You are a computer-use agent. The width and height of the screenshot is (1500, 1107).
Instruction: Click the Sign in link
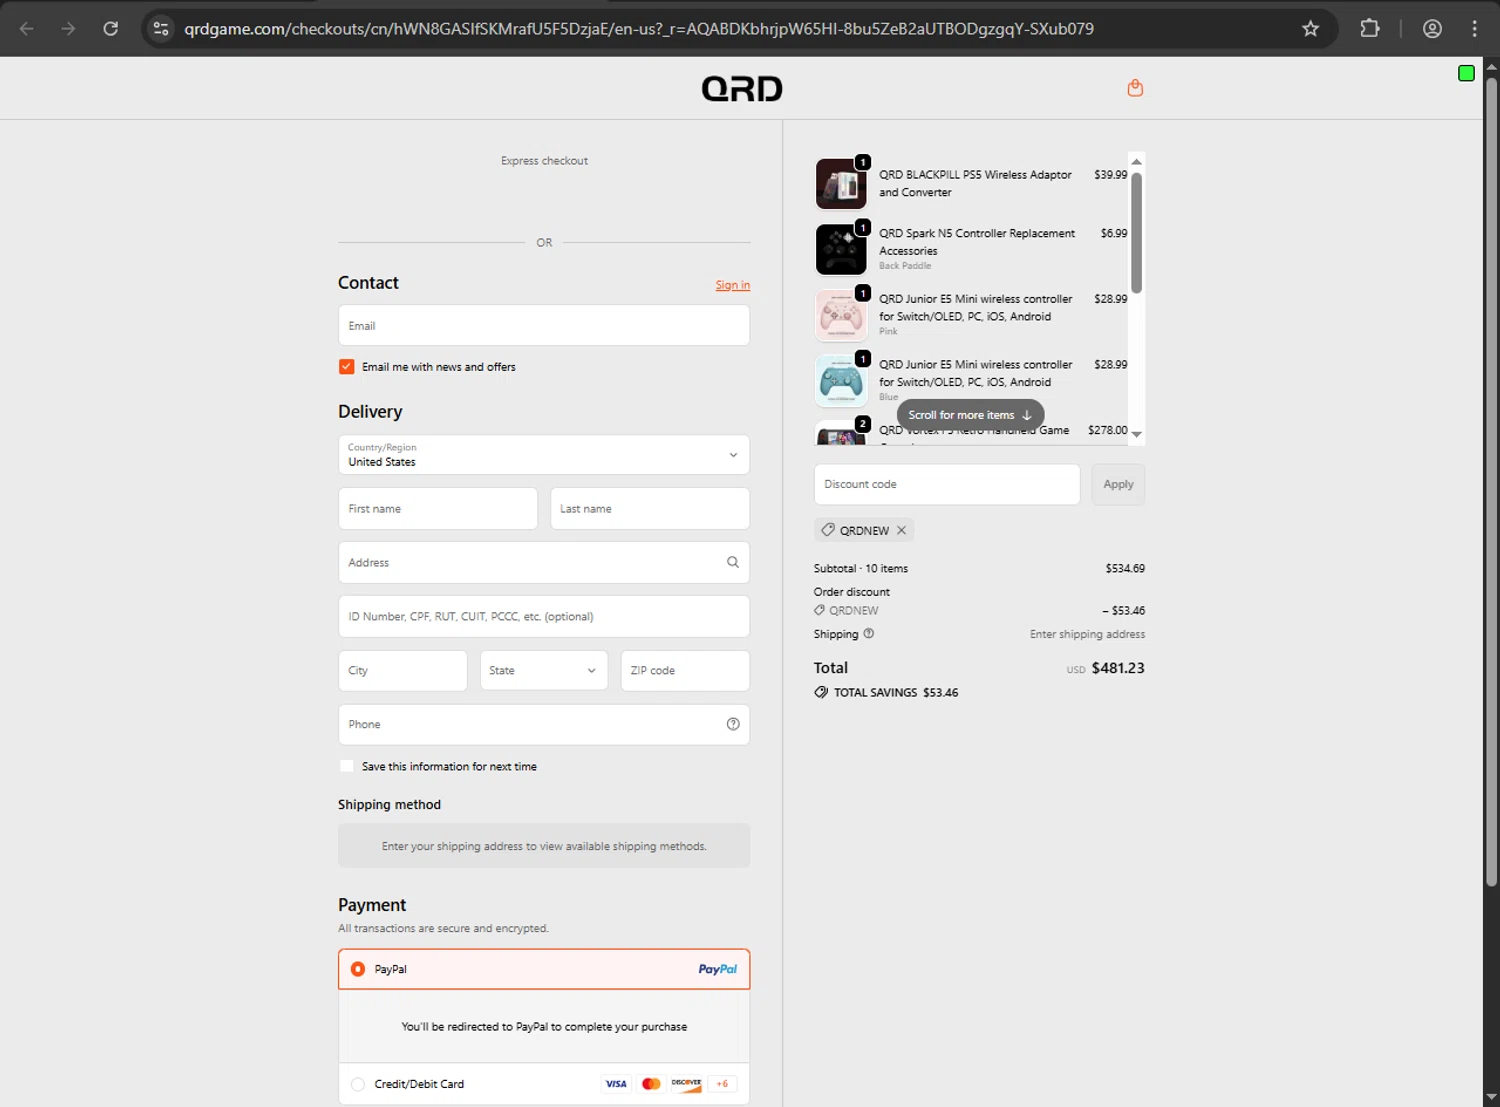(732, 285)
